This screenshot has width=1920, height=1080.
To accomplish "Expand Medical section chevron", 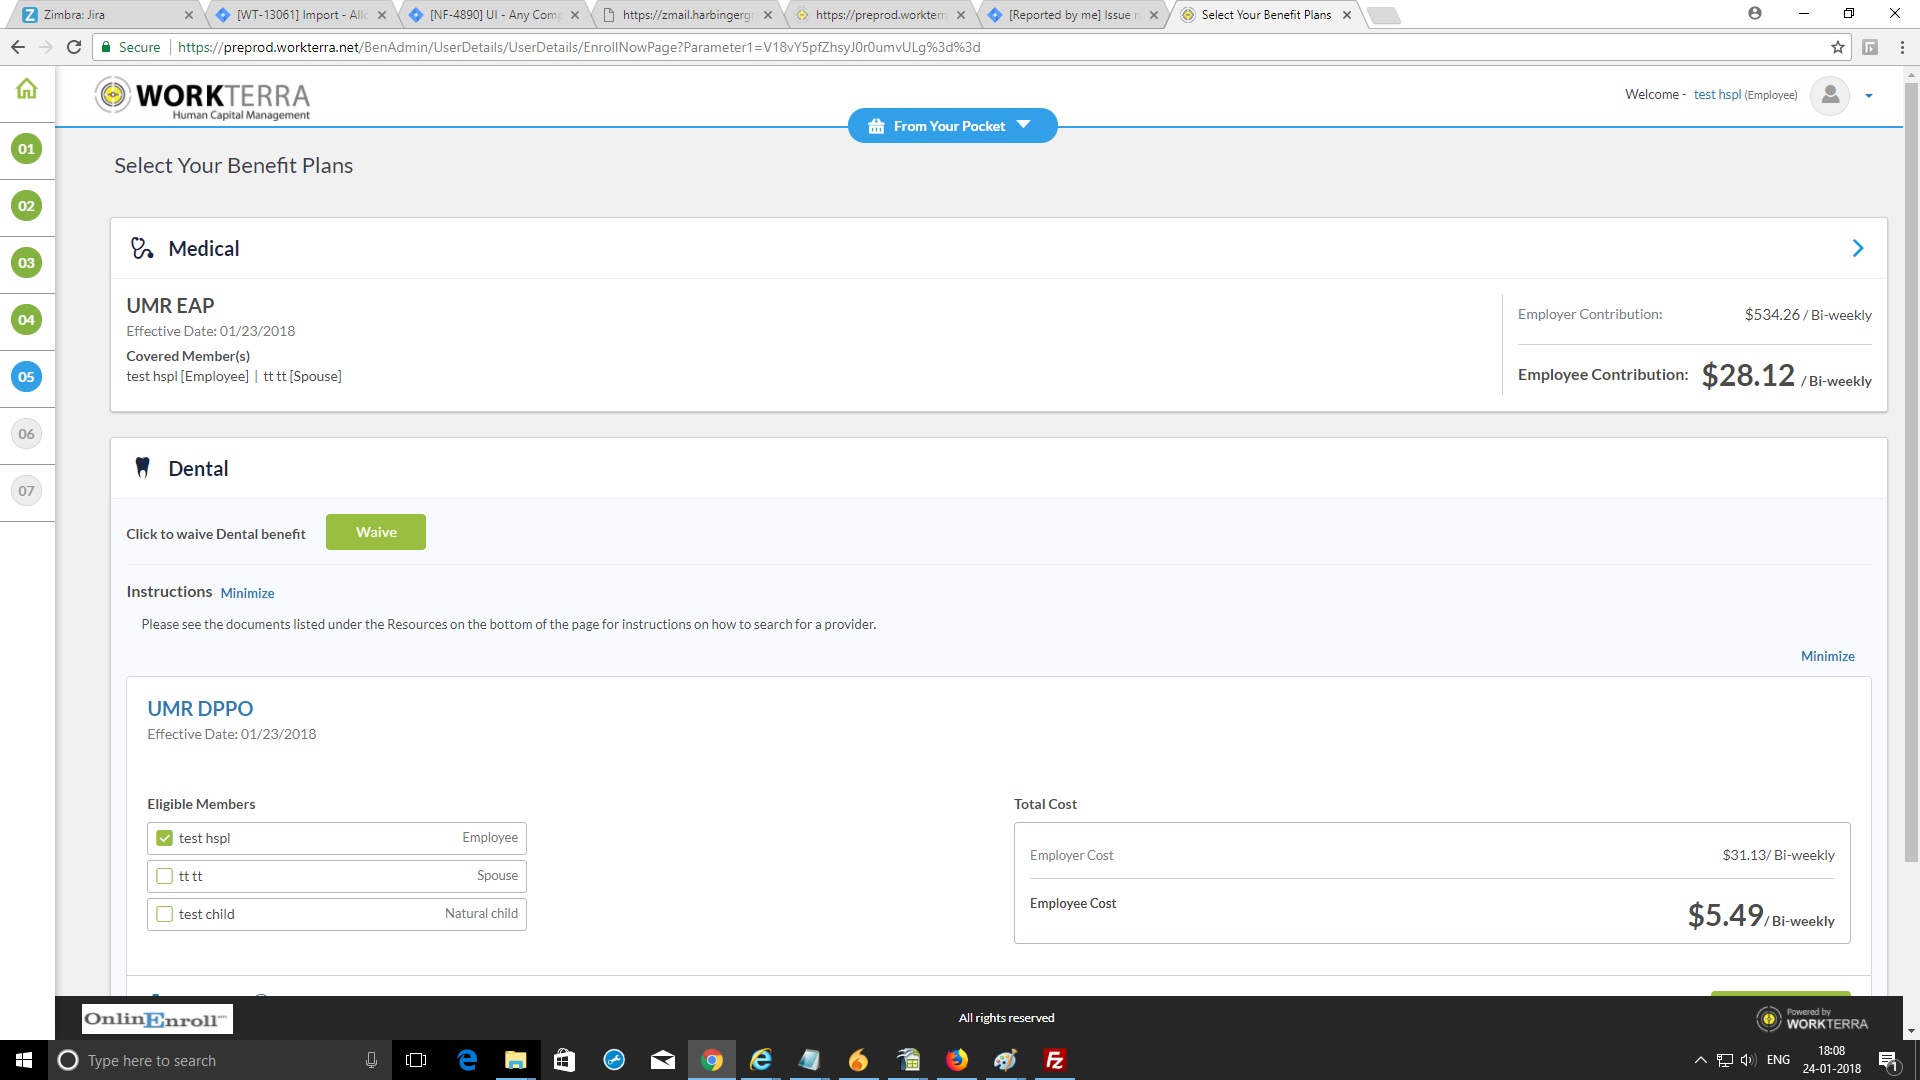I will tap(1858, 248).
